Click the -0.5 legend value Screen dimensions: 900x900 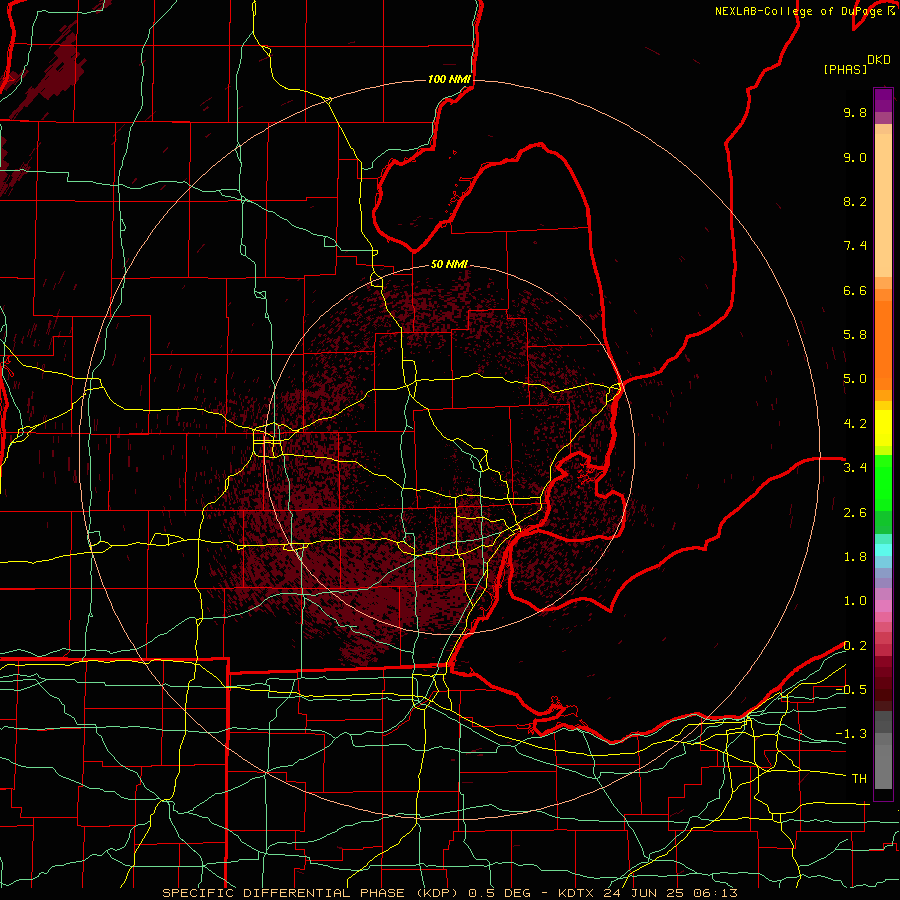851,690
